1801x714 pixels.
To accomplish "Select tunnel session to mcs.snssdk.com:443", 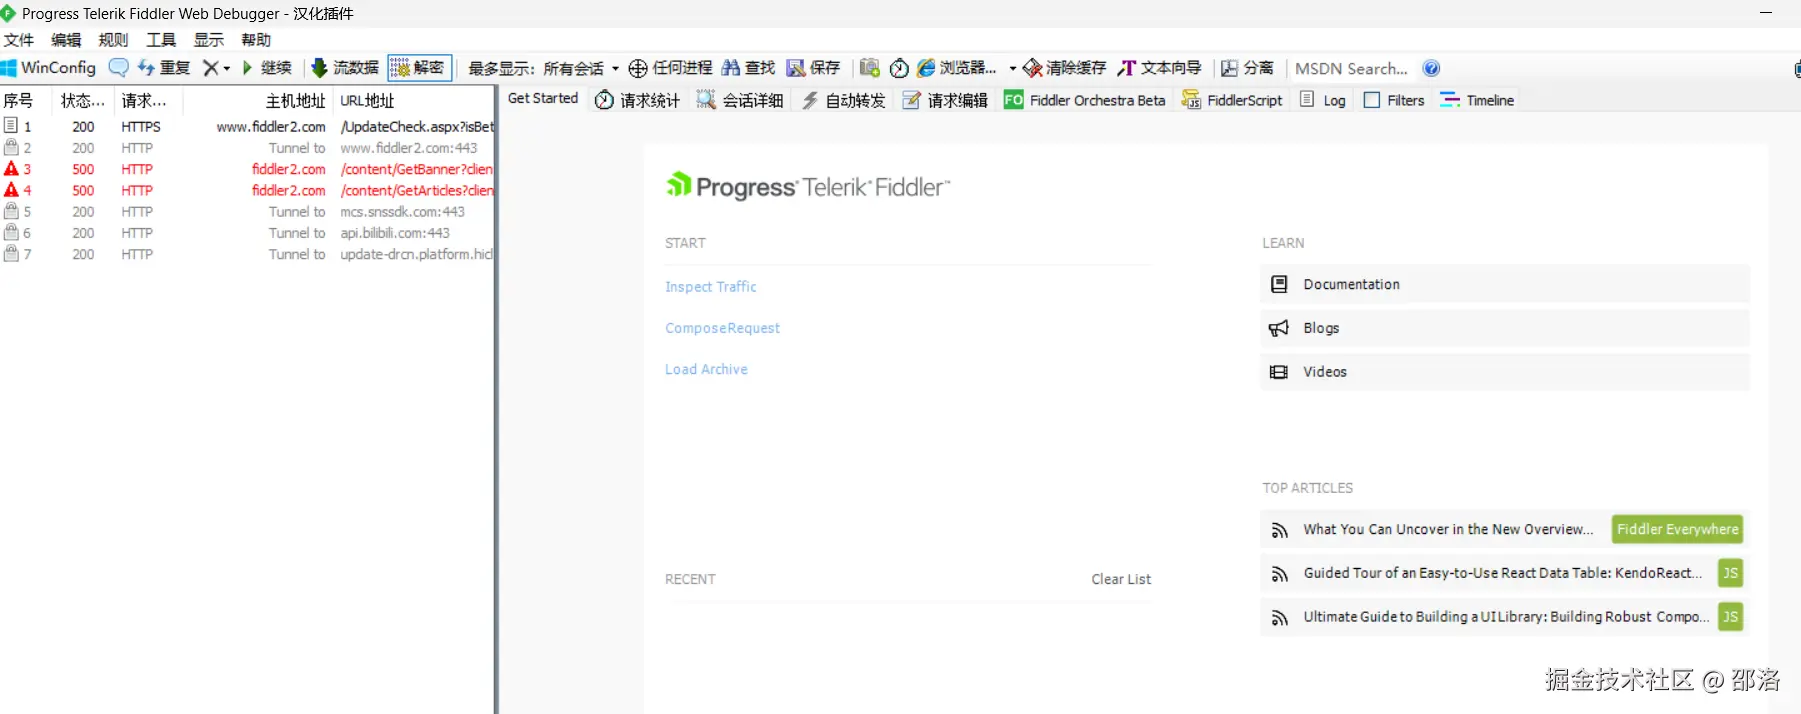I will coord(247,212).
